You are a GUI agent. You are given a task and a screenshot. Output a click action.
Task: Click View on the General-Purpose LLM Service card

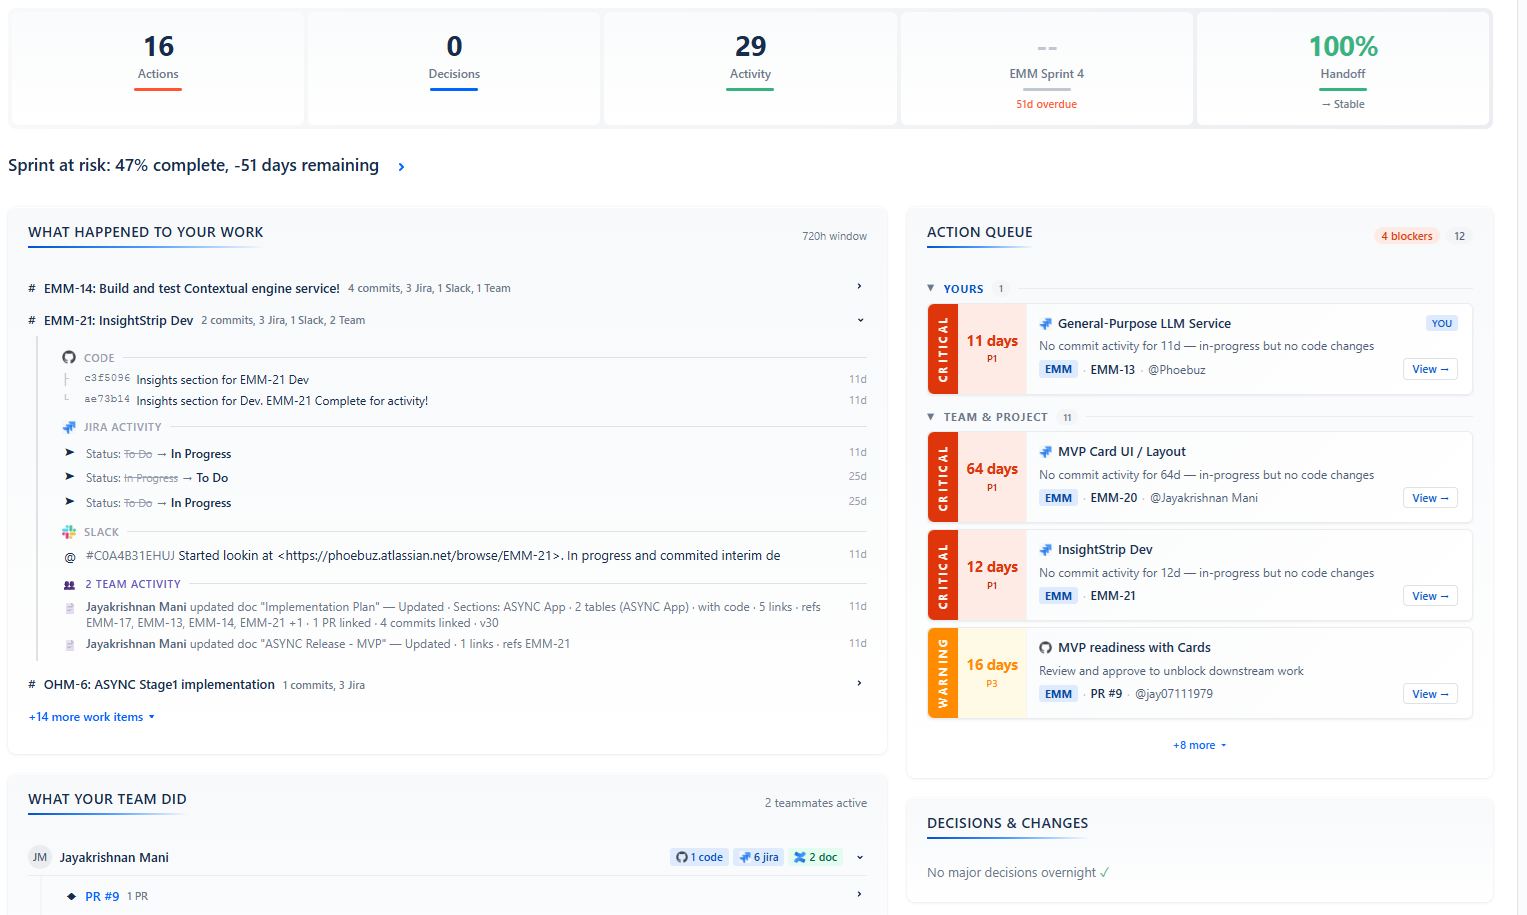(1430, 369)
